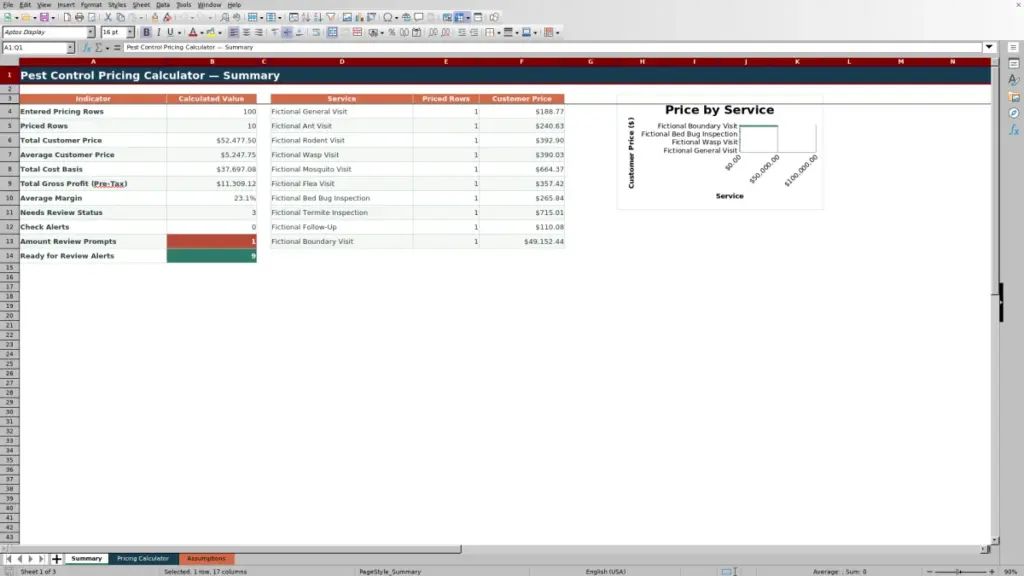Open Background Color dropdown arrow
The image size is (1024, 576).
pos(219,32)
